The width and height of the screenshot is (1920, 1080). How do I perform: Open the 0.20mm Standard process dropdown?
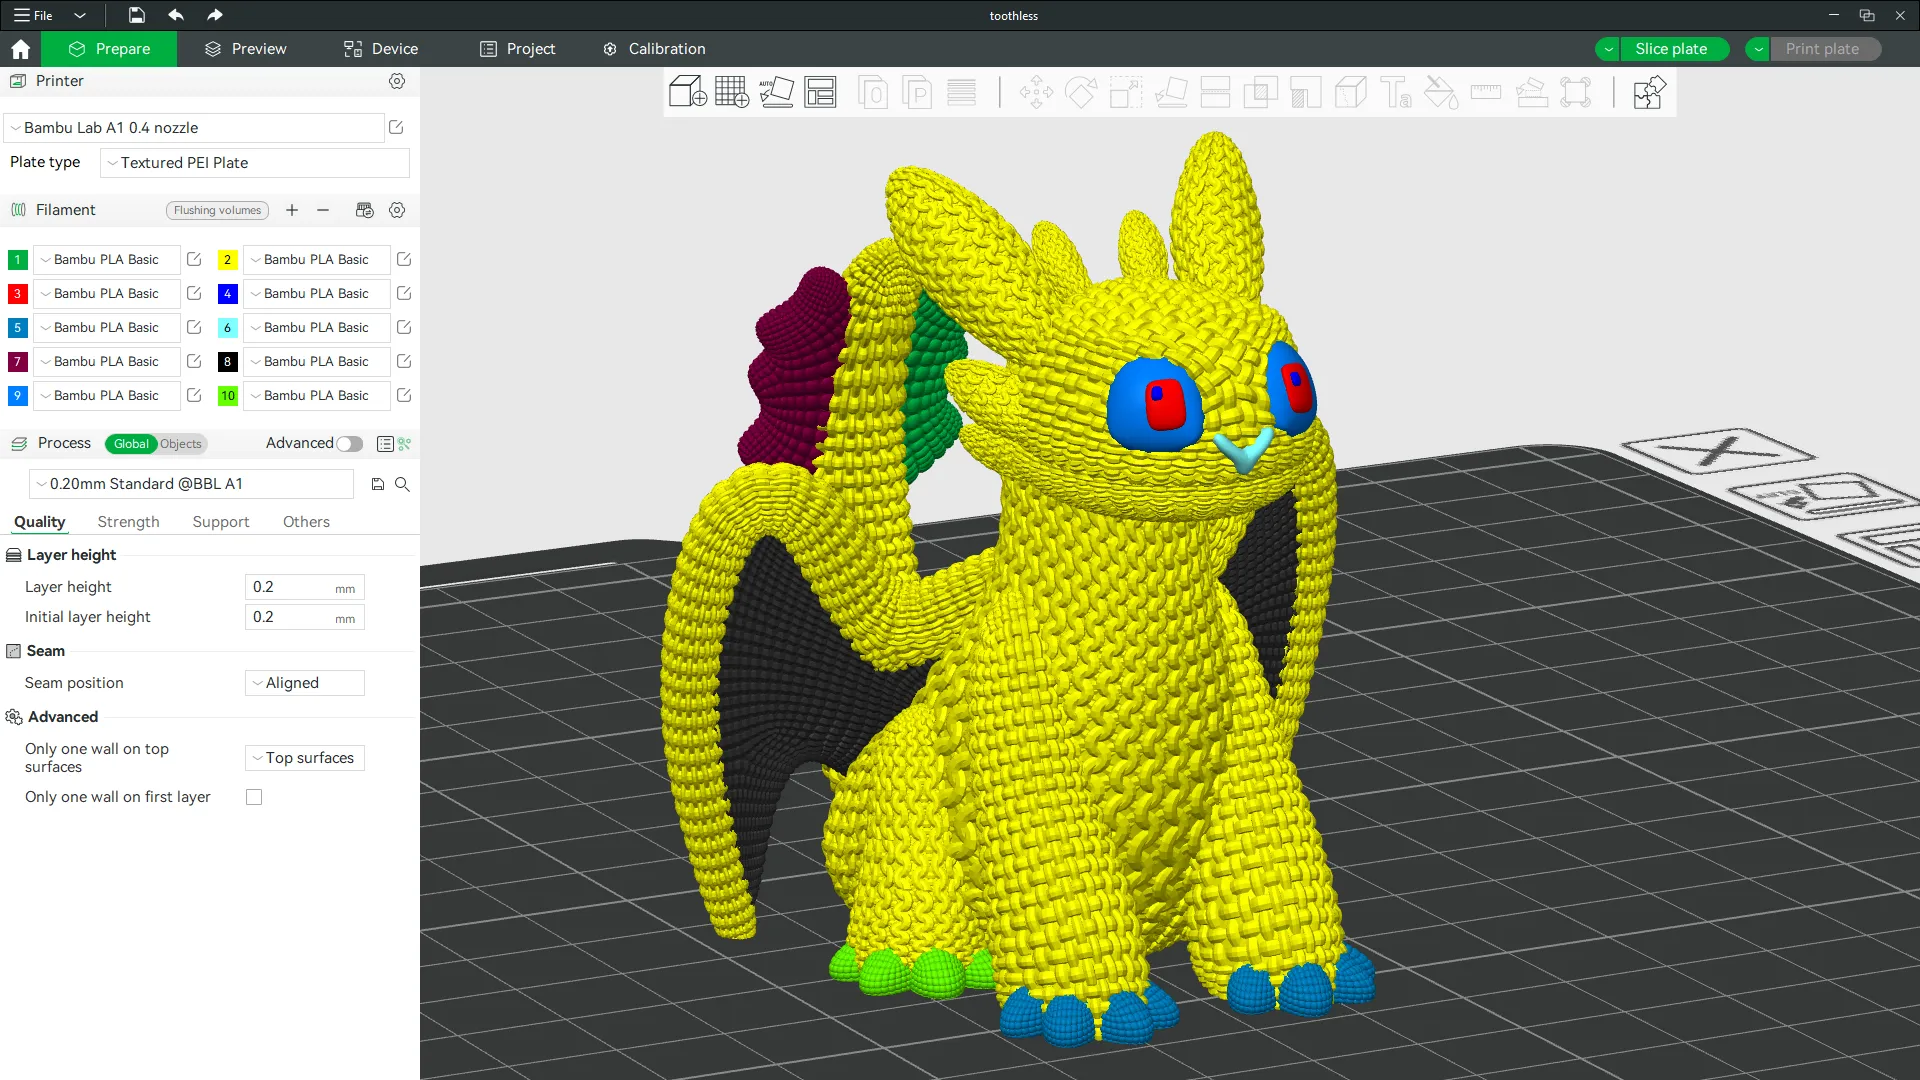coord(191,484)
